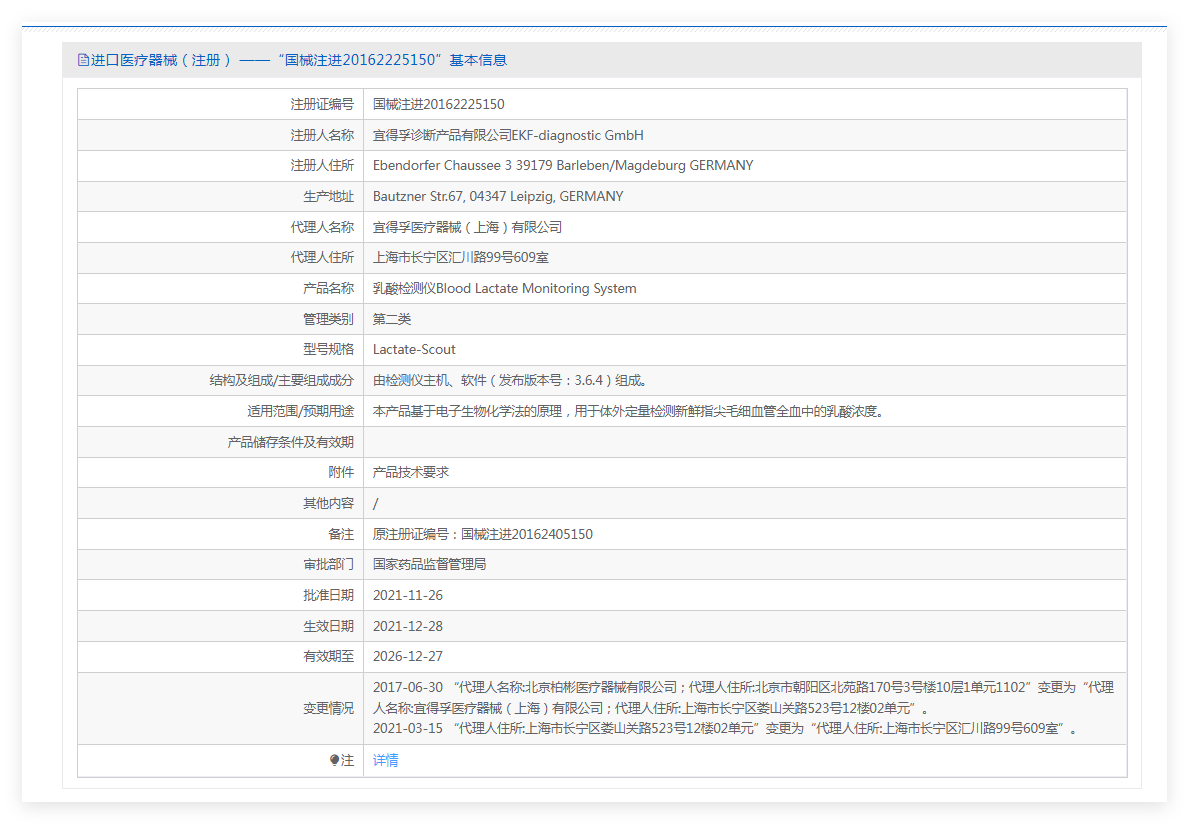Click the bulb icon beside 注 label
1189x824 pixels.
coord(334,760)
